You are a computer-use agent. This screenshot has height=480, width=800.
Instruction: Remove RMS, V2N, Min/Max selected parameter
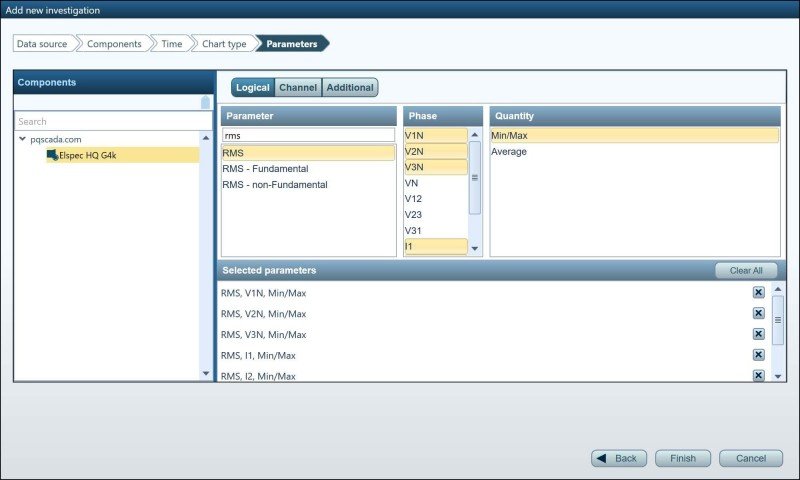pos(759,313)
